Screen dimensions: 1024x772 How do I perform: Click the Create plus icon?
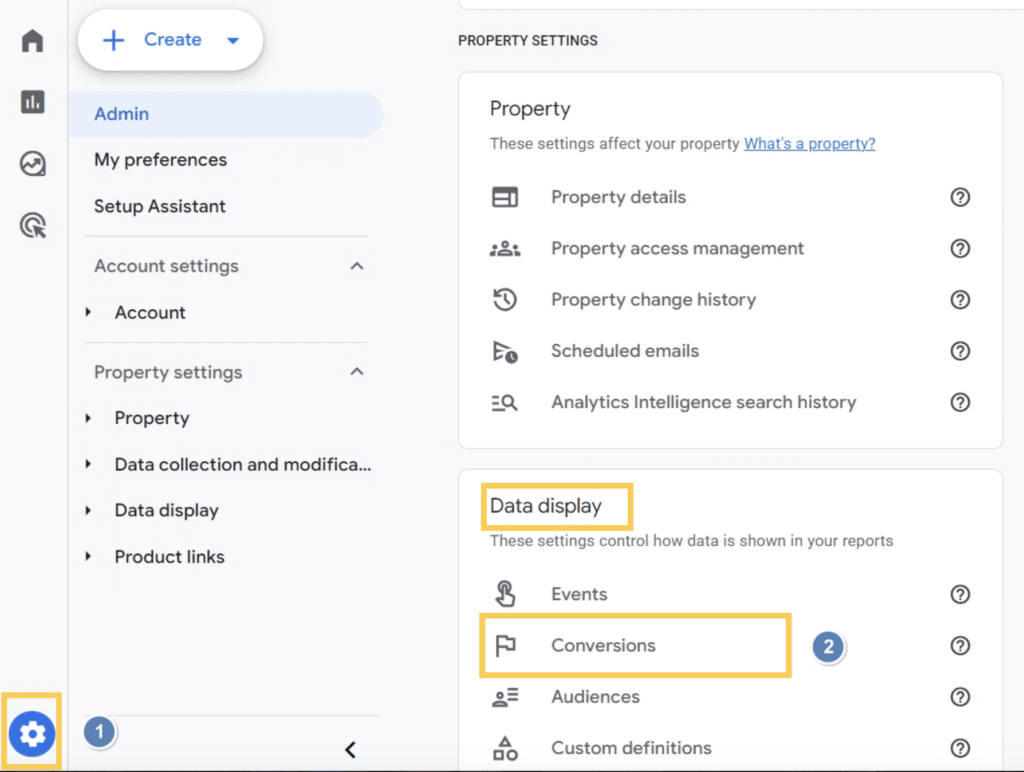114,40
